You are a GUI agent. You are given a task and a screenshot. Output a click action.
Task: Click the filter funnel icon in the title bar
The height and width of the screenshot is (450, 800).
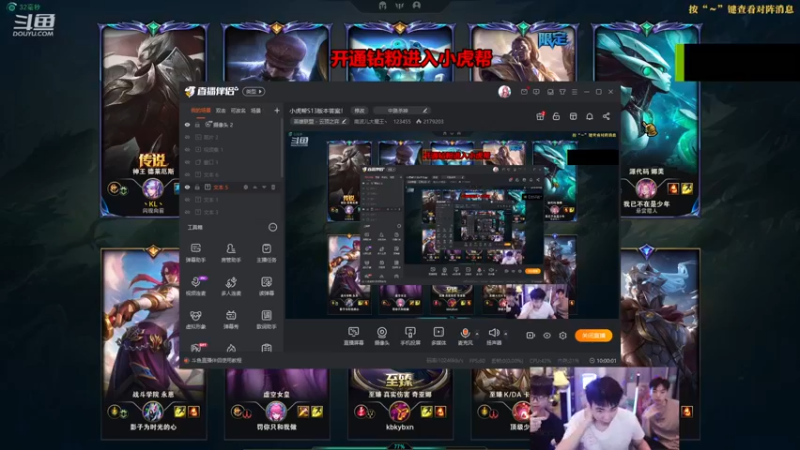562,92
